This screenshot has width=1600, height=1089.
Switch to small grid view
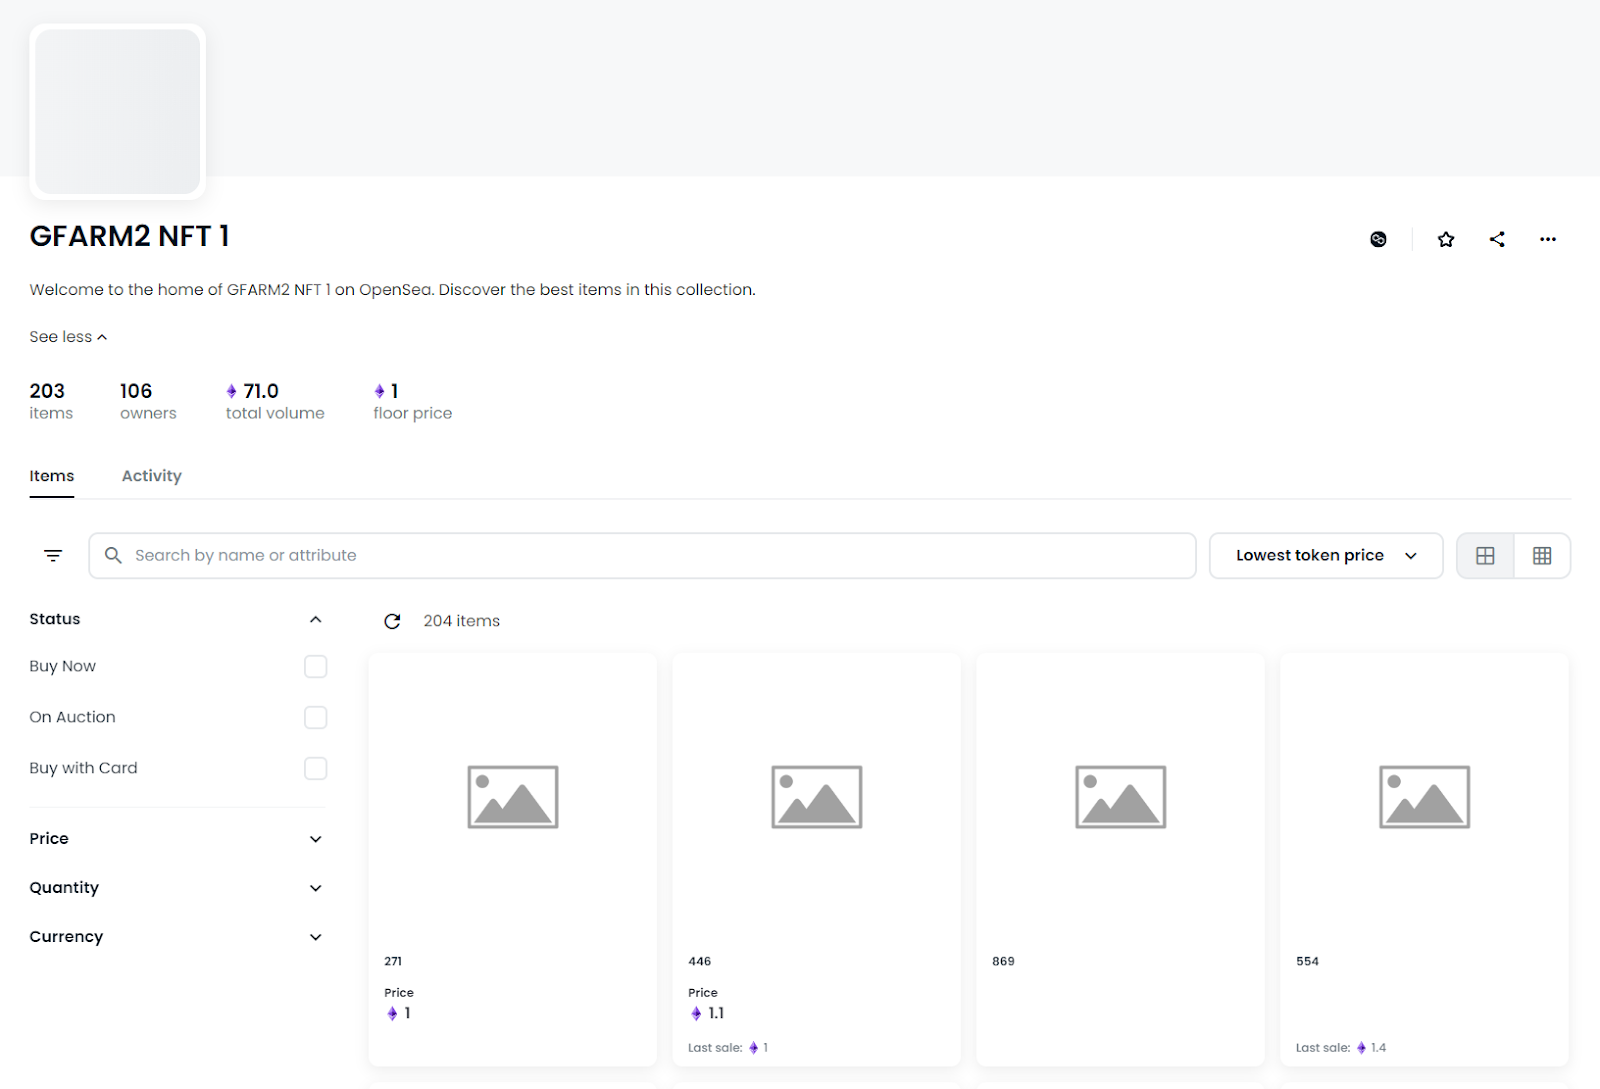(x=1542, y=555)
